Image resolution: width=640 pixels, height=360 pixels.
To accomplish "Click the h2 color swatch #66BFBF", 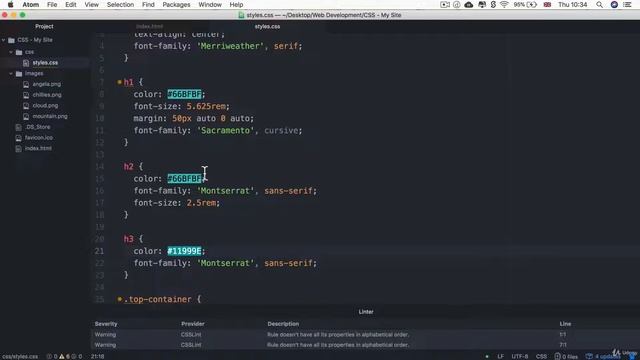I will coord(184,179).
